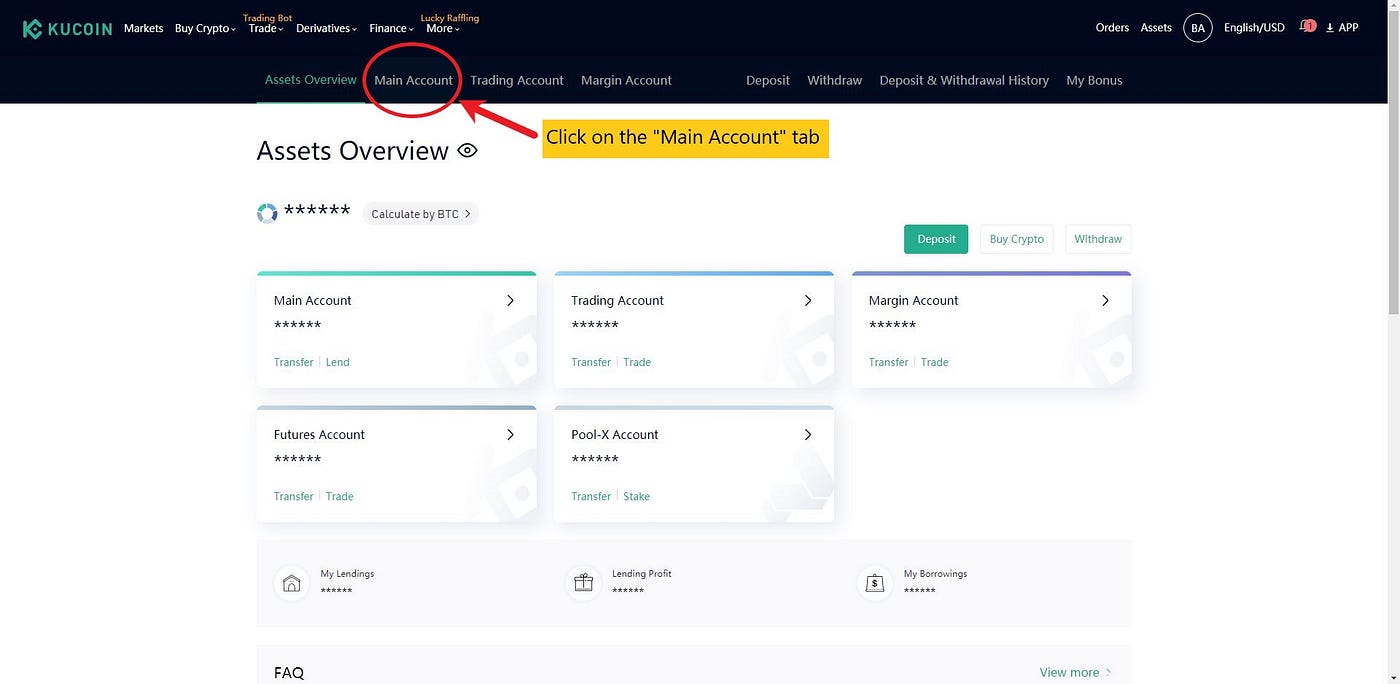Click the My Borrowings dollar icon
Image resolution: width=1400 pixels, height=684 pixels.
click(x=875, y=583)
